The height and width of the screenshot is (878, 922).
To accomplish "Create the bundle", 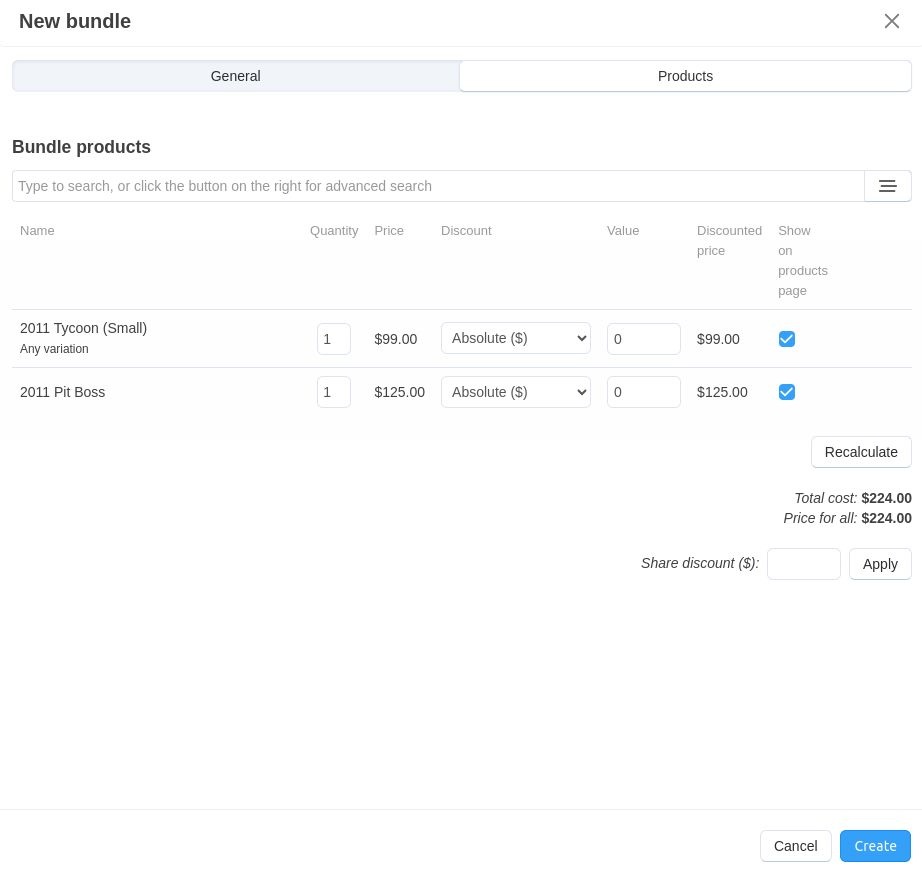I will click(875, 846).
